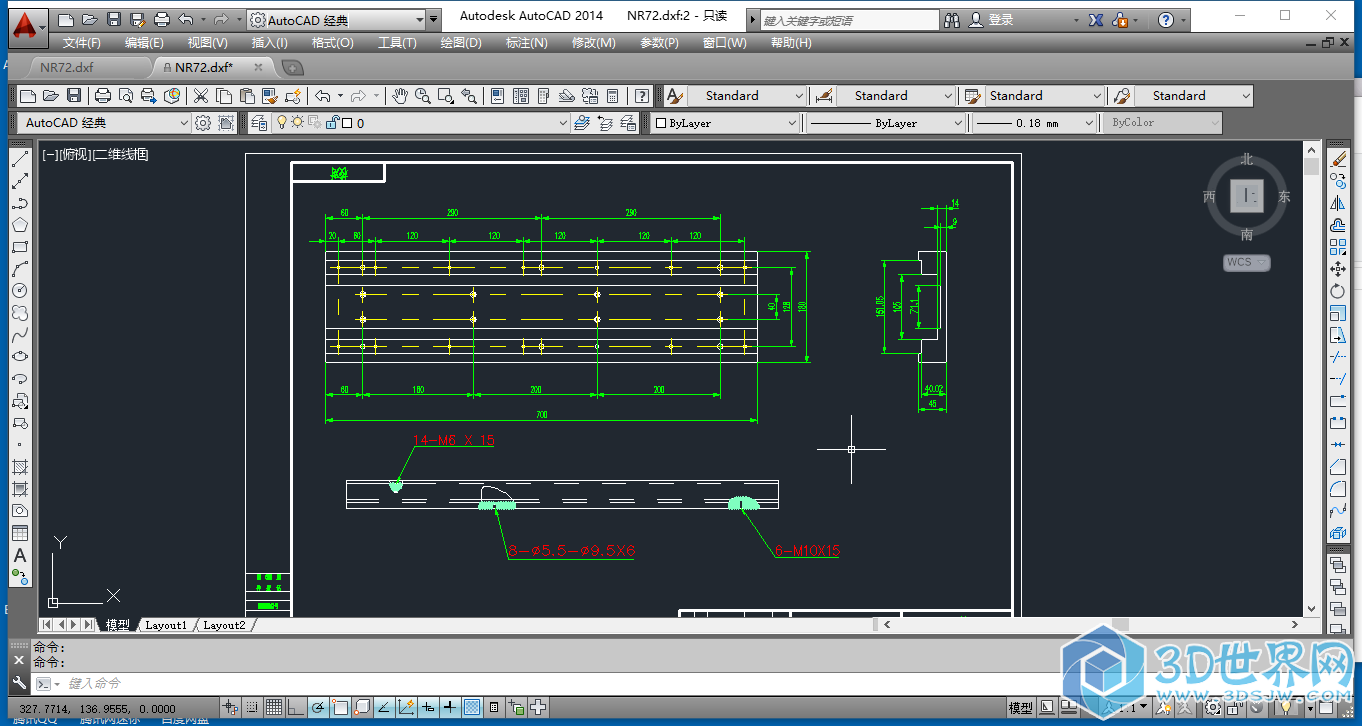Open the QuickCalc calculator icon
The height and width of the screenshot is (726, 1362).
coord(613,96)
